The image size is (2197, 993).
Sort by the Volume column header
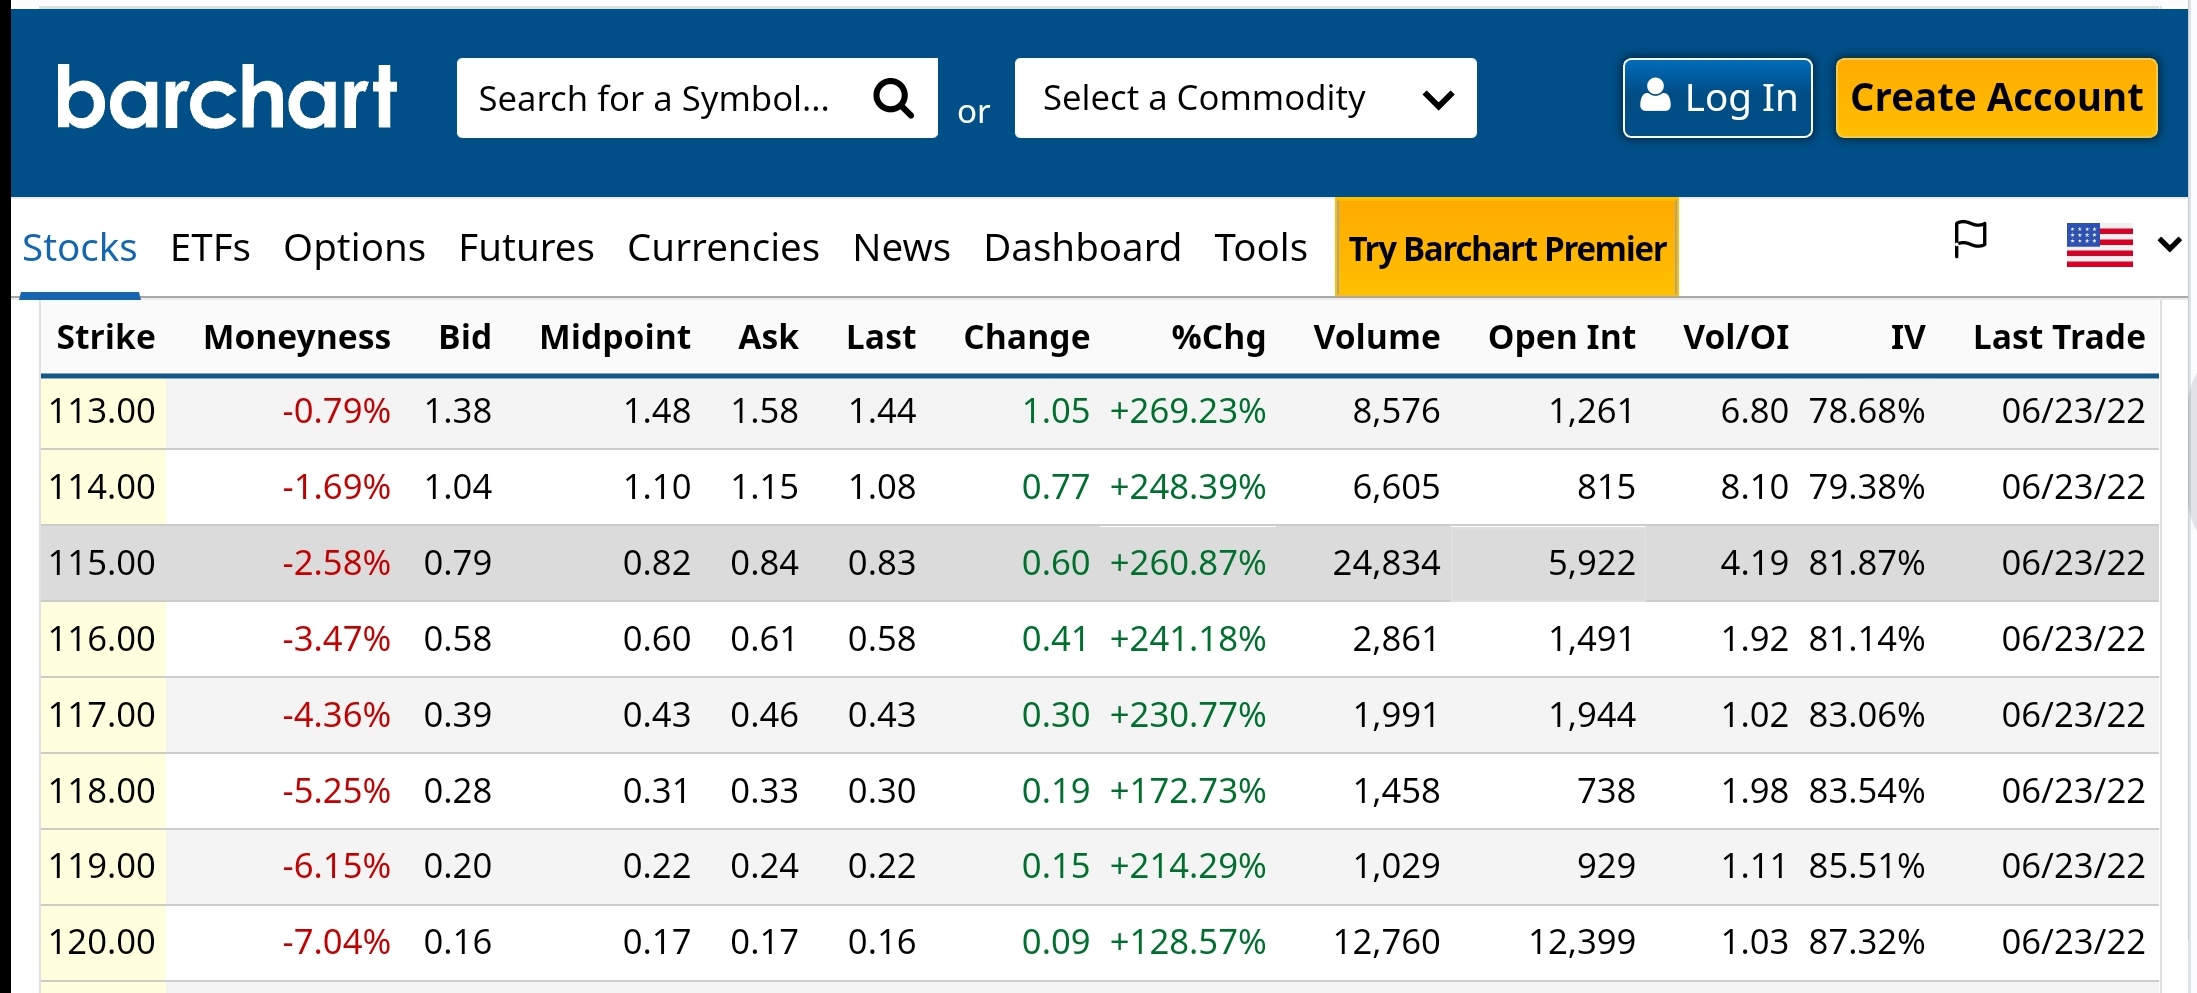tap(1376, 337)
